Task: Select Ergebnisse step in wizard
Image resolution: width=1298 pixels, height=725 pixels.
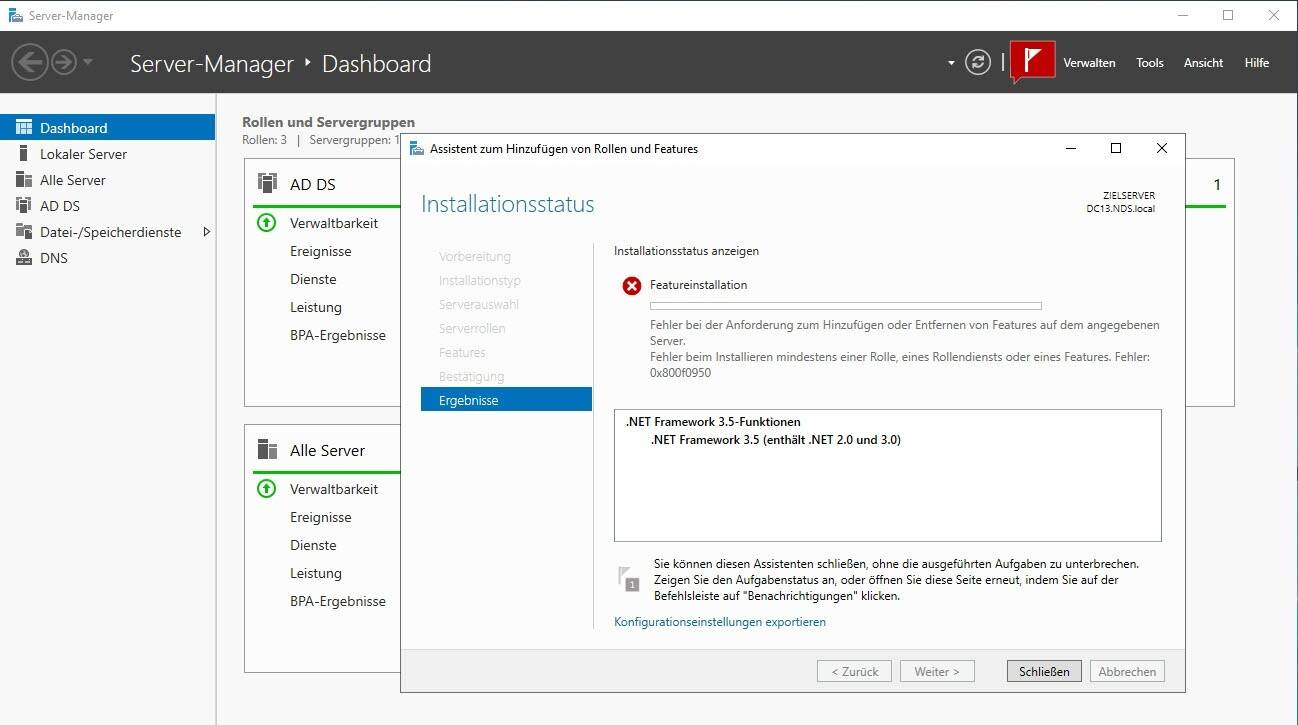Action: point(506,400)
